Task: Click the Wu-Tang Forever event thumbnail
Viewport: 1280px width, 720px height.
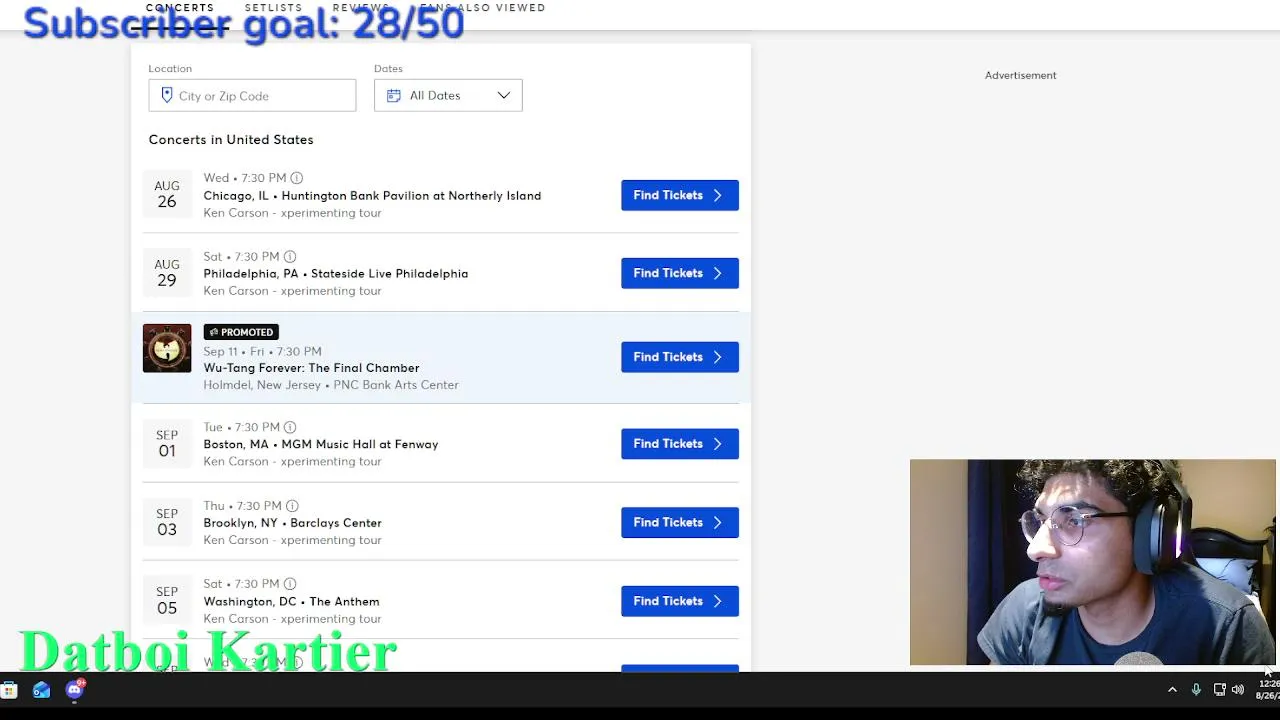Action: click(x=167, y=348)
